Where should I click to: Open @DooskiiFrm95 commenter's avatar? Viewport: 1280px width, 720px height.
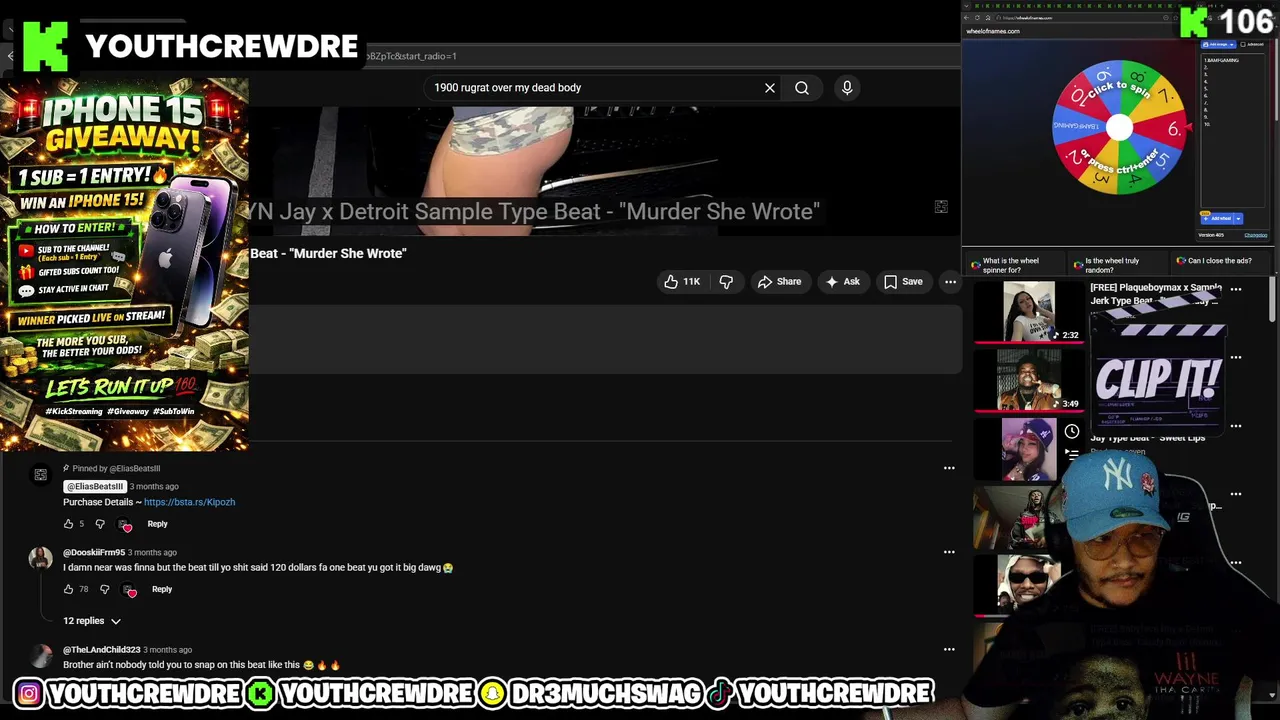pyautogui.click(x=41, y=558)
